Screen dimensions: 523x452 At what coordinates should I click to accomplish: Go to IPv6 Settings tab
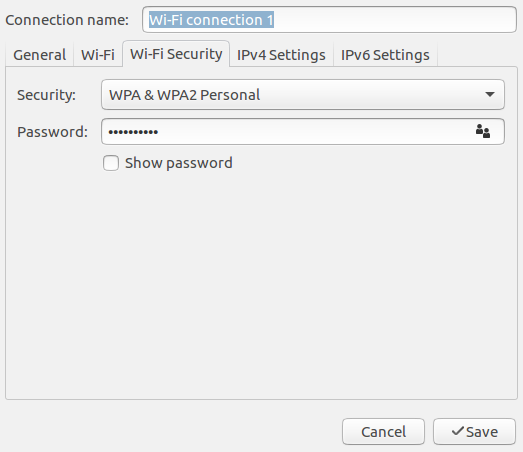[x=385, y=55]
